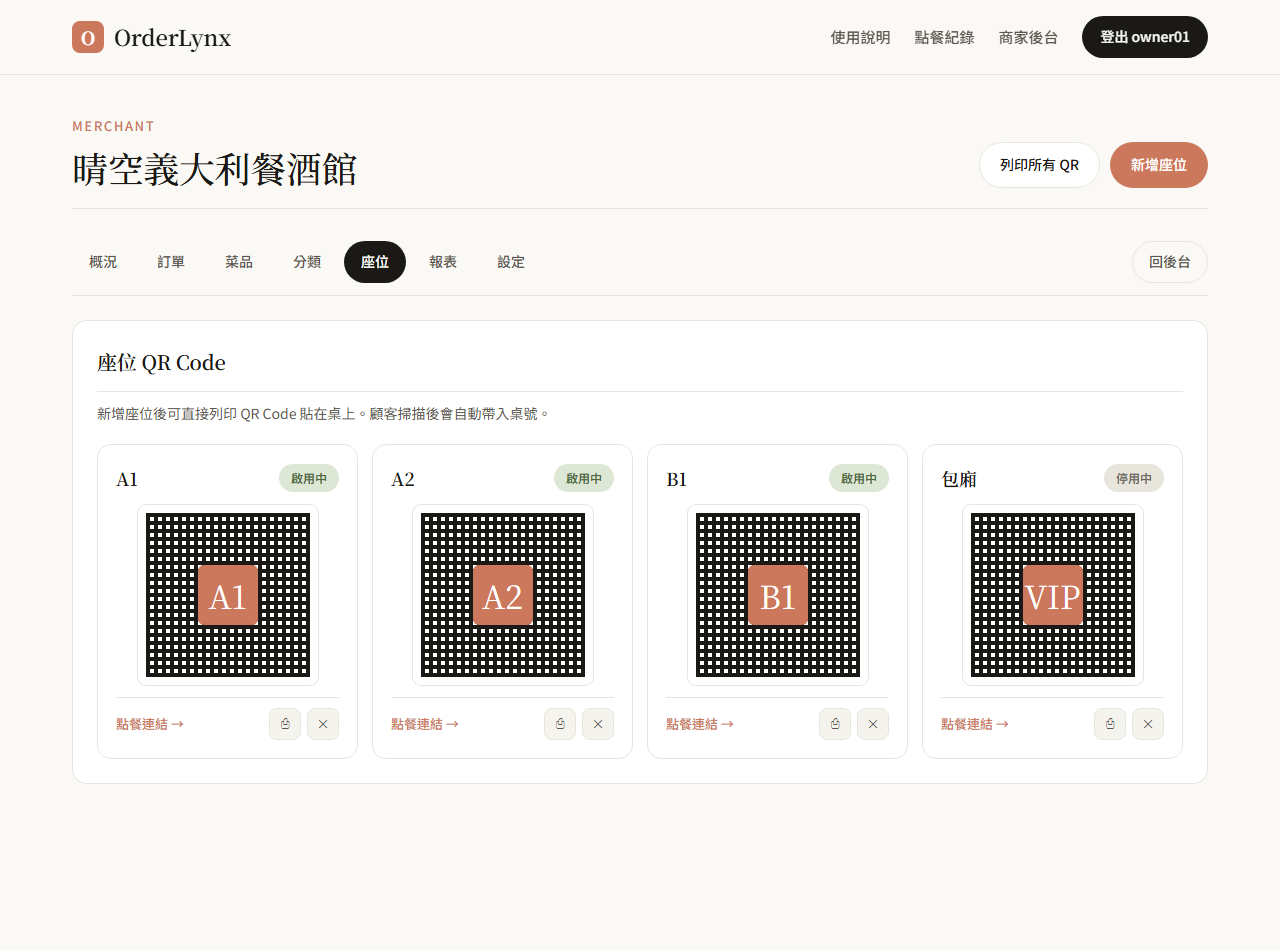Viewport: 1280px width, 950px height.
Task: Open 商家後台 in the top navigation
Action: click(x=1028, y=37)
